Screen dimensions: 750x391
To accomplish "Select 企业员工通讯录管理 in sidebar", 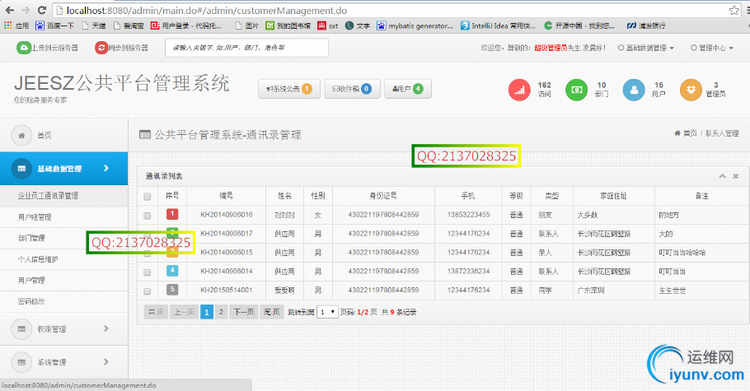I will tap(48, 195).
